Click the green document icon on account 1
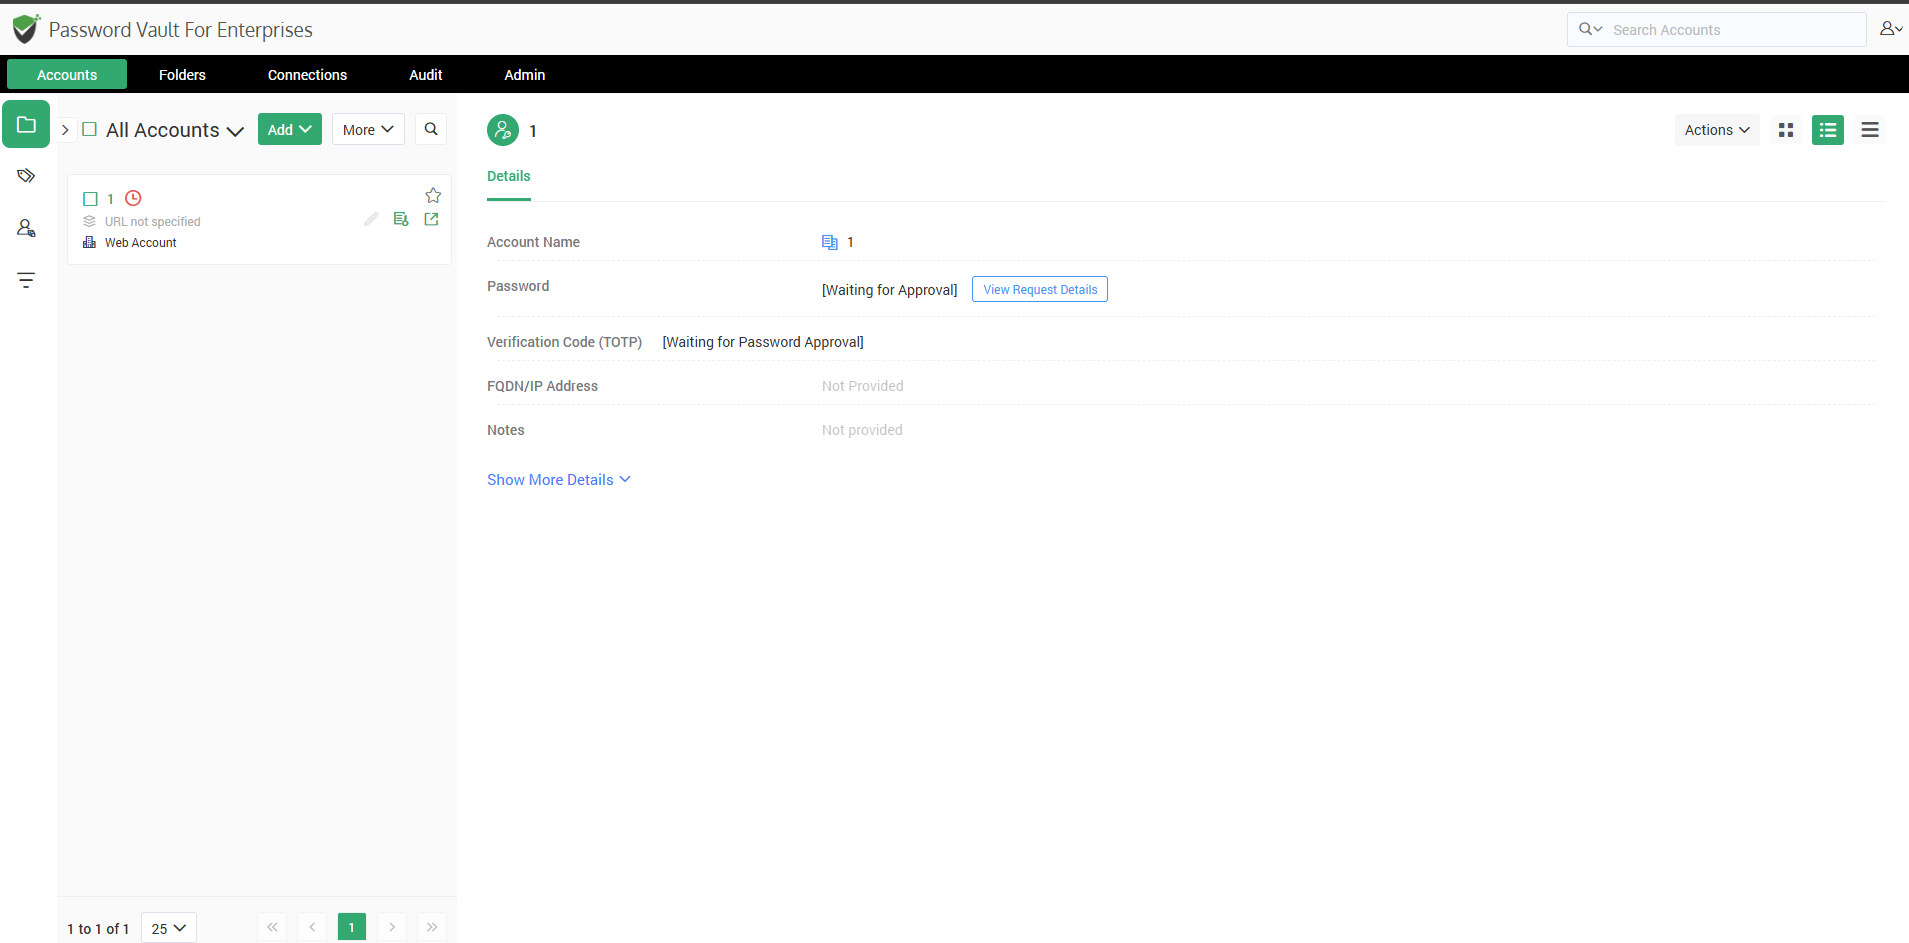1909x943 pixels. tap(401, 219)
